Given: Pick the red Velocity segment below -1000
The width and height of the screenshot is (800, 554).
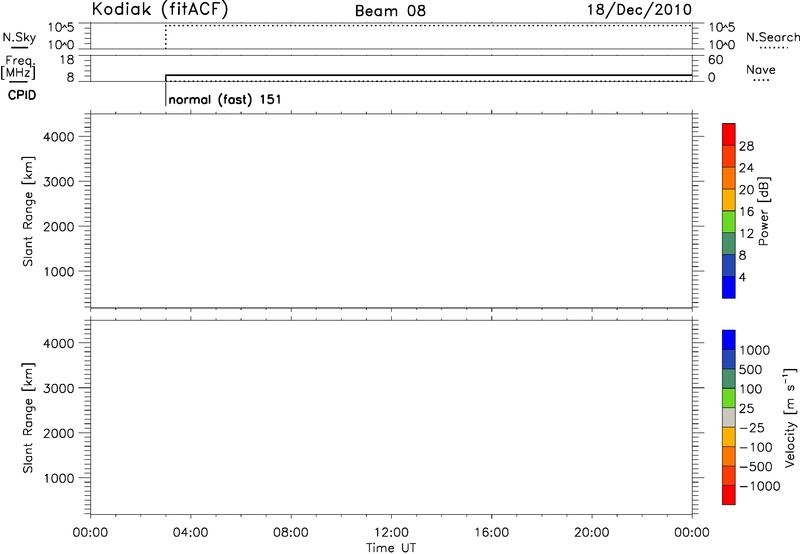Looking at the screenshot, I should (729, 495).
